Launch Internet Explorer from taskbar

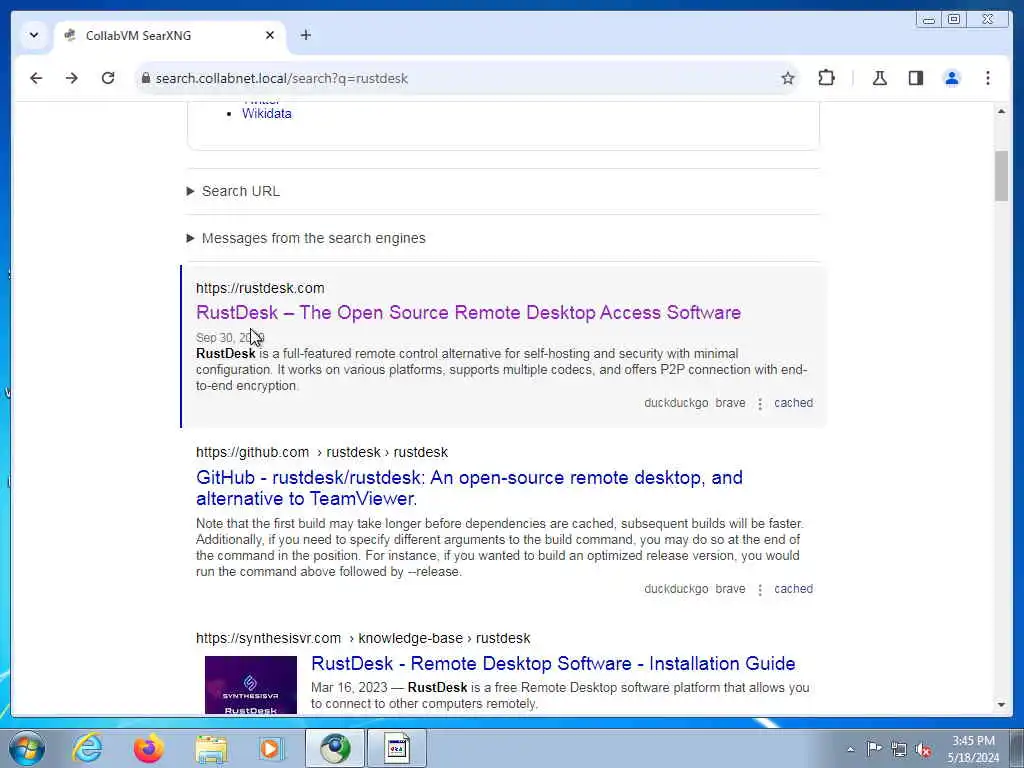point(88,748)
